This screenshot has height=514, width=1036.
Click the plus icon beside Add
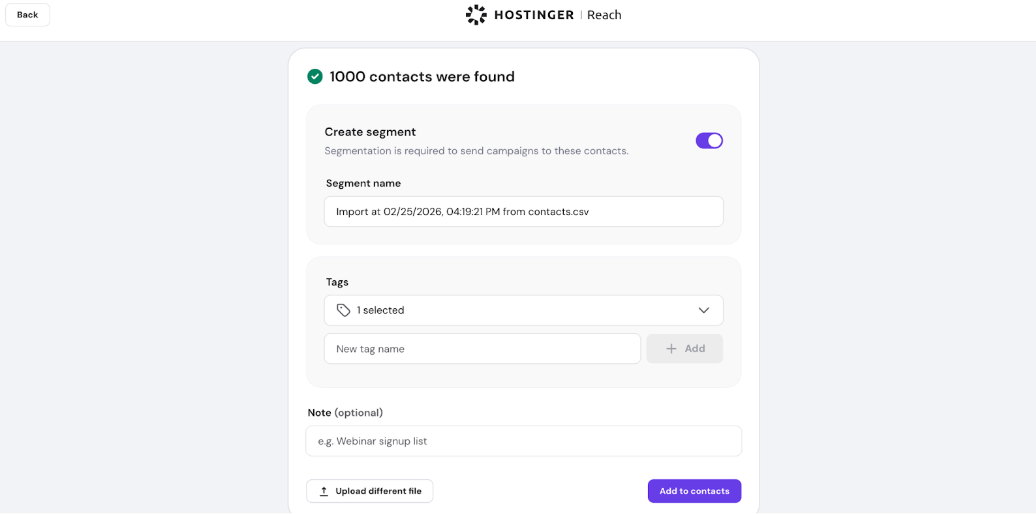coord(671,349)
